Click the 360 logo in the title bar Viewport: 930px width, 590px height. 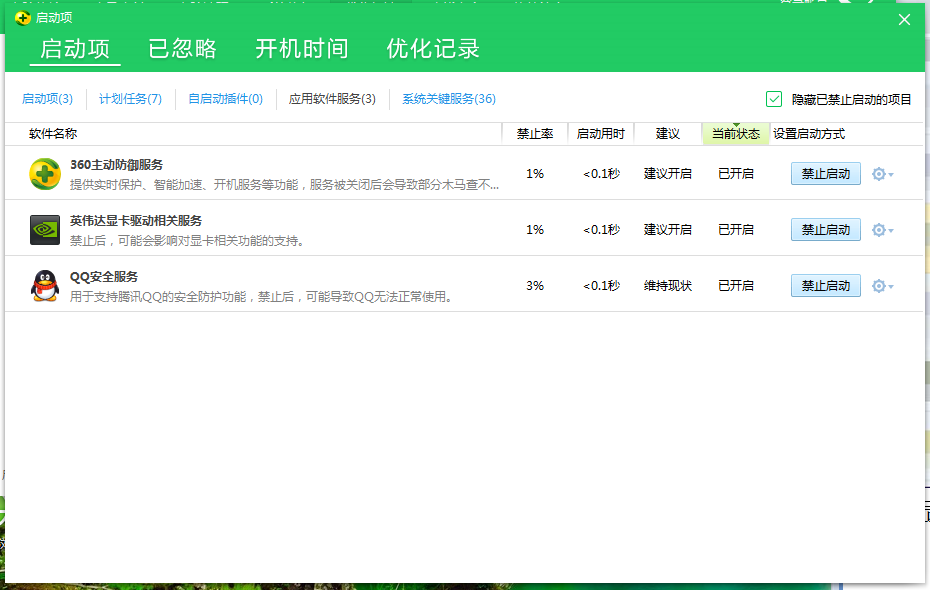point(23,19)
